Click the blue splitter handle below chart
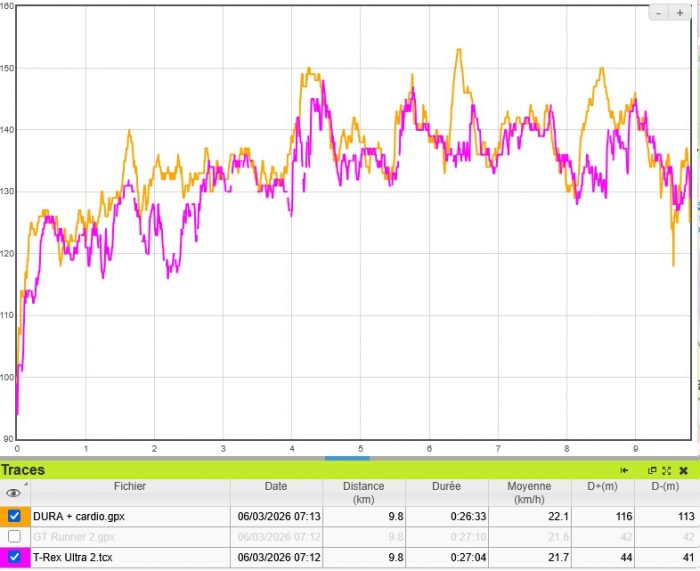700x571 pixels. click(347, 458)
